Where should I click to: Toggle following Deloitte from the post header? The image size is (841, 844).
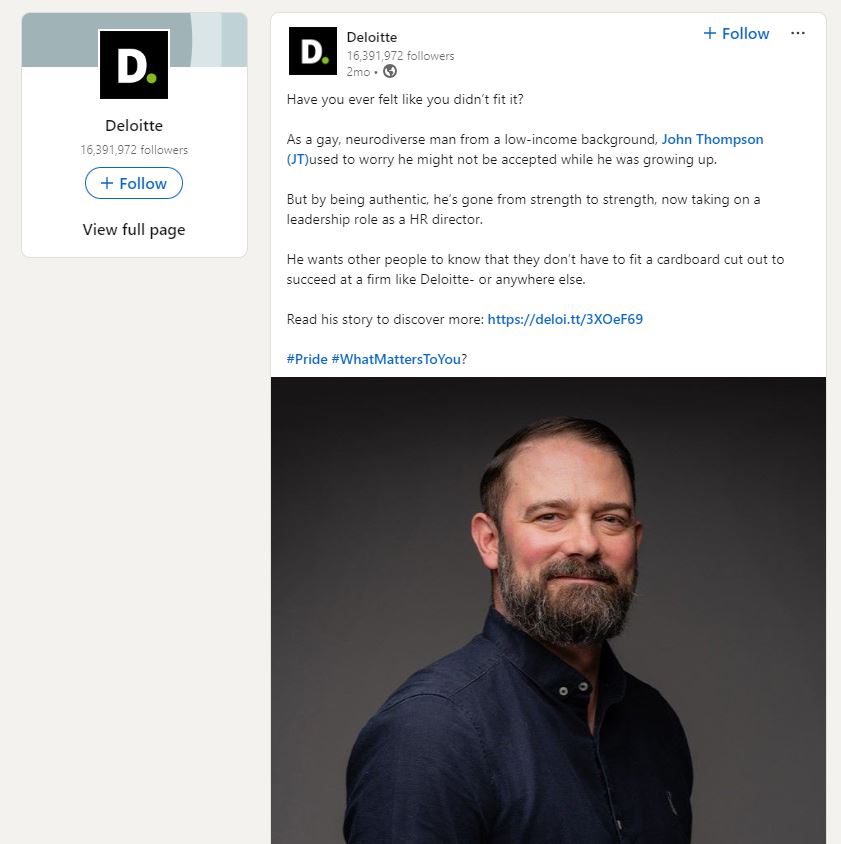pos(736,33)
